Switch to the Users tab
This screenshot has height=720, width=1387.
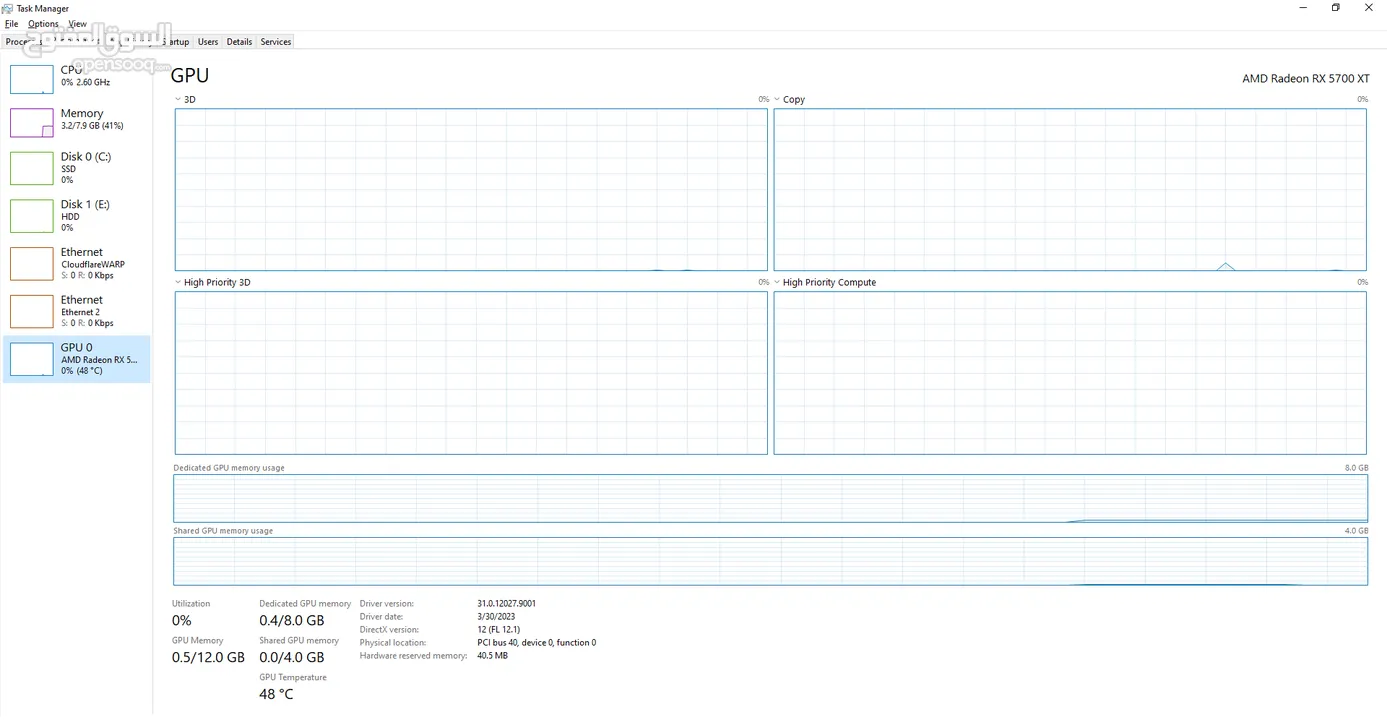coord(208,42)
